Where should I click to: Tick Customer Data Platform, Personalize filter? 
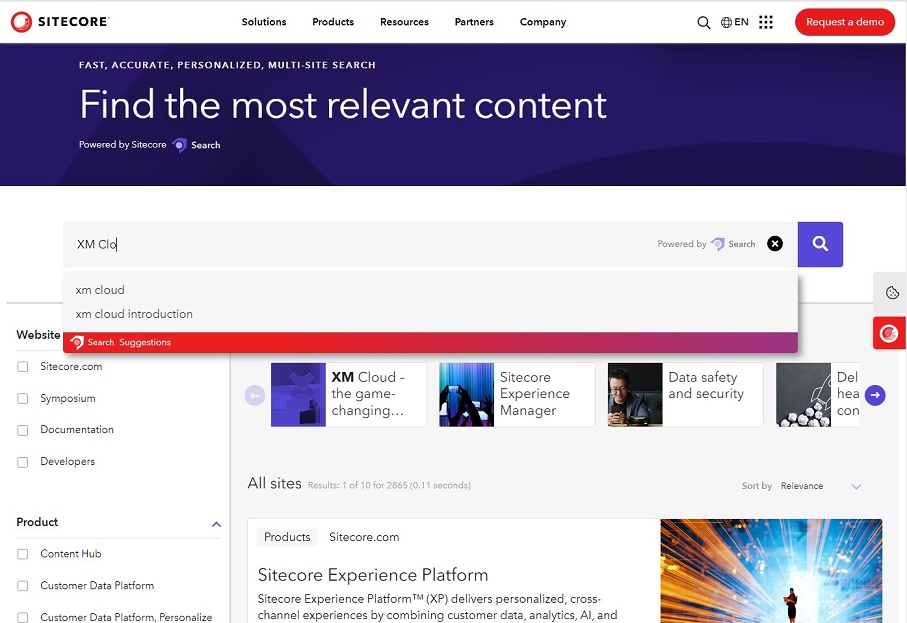[x=23, y=617]
